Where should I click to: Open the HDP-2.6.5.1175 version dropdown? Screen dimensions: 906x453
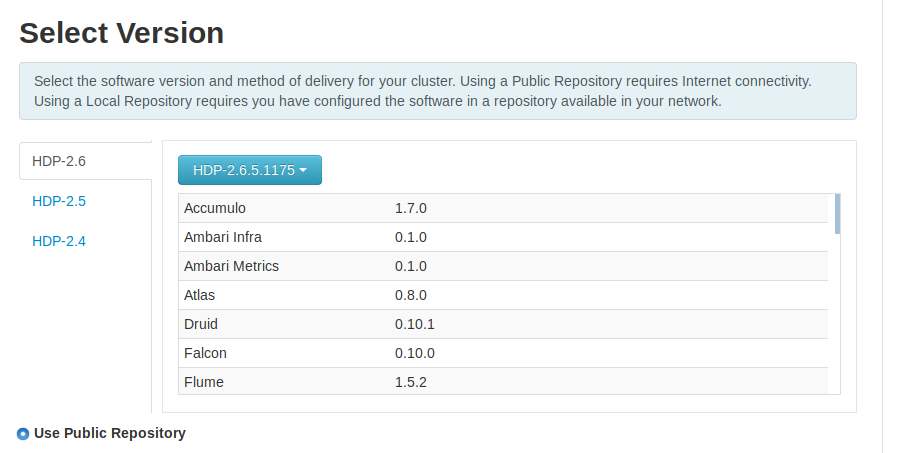click(x=250, y=170)
